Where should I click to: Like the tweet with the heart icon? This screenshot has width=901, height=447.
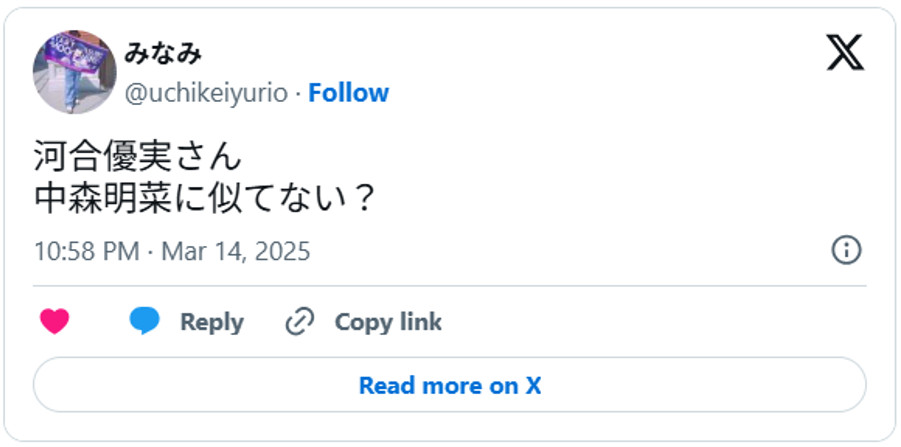point(55,322)
